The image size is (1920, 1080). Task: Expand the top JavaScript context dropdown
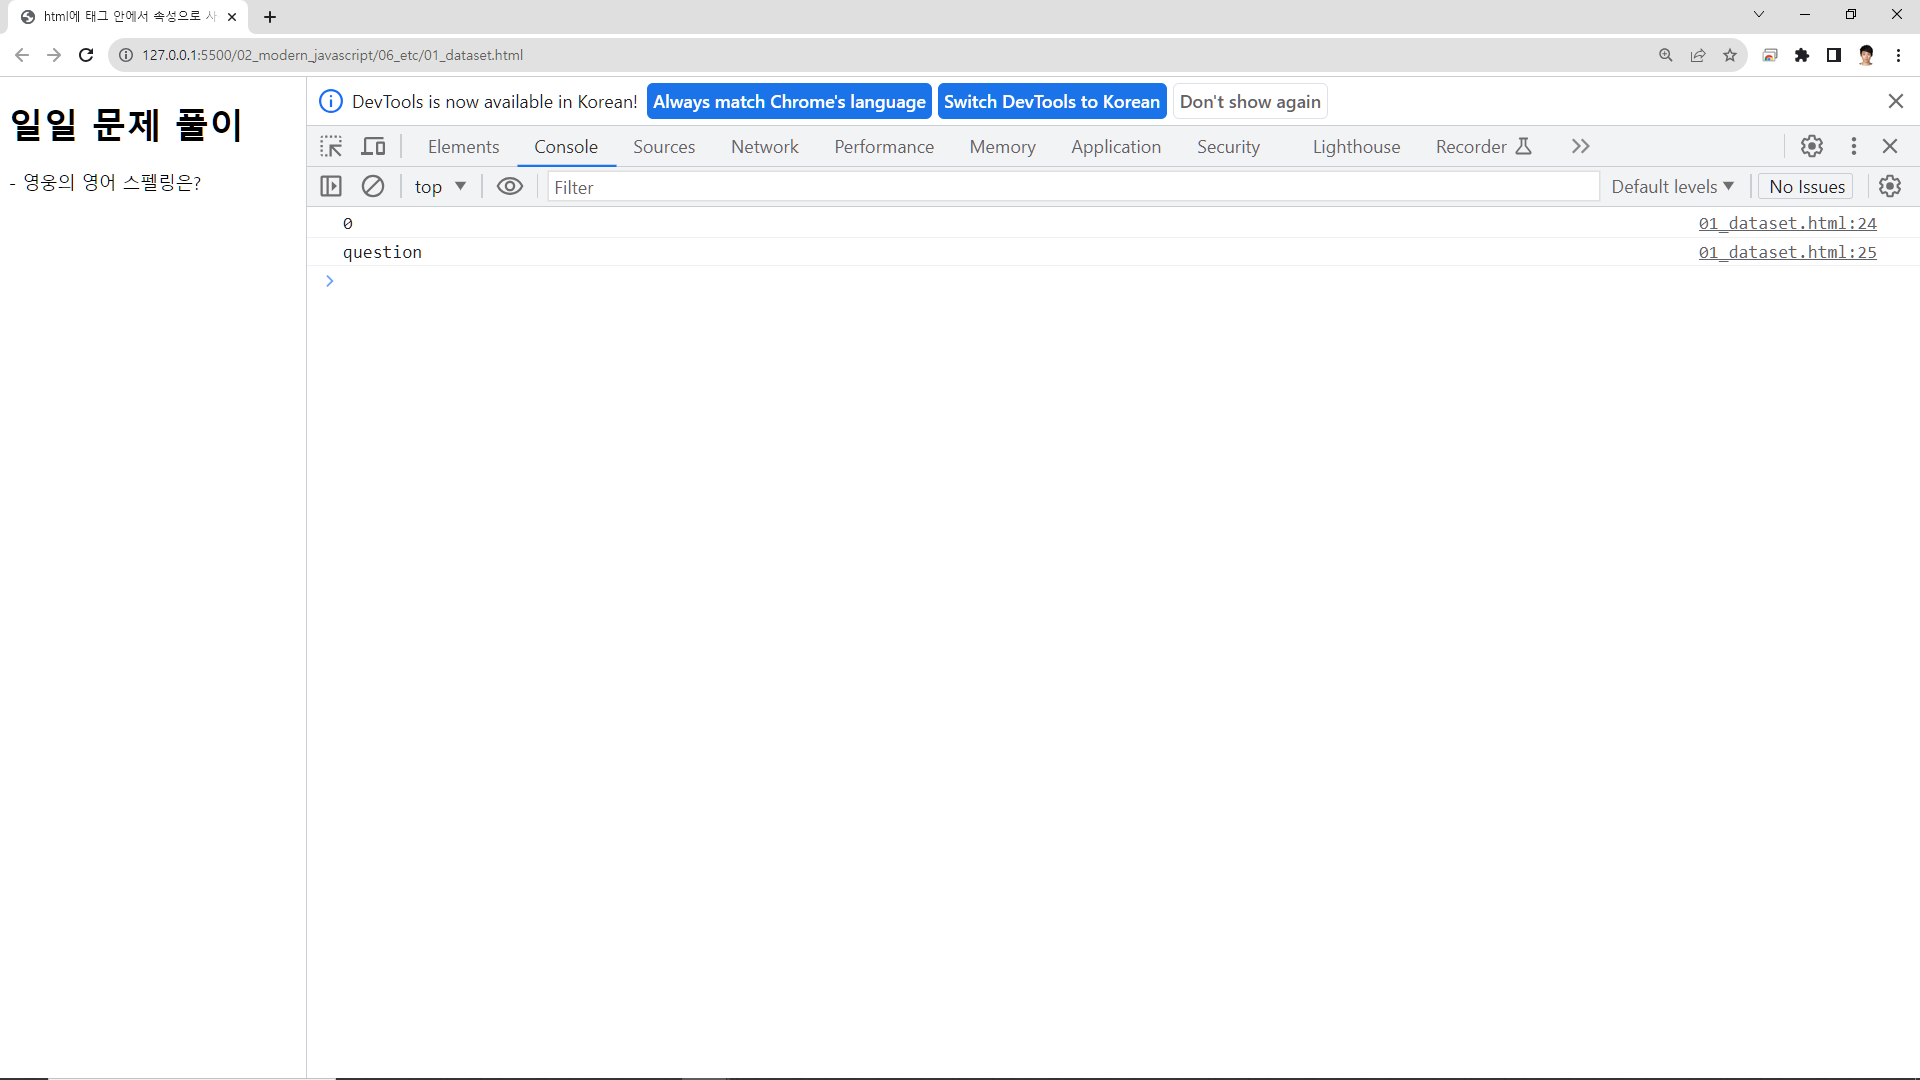[440, 187]
